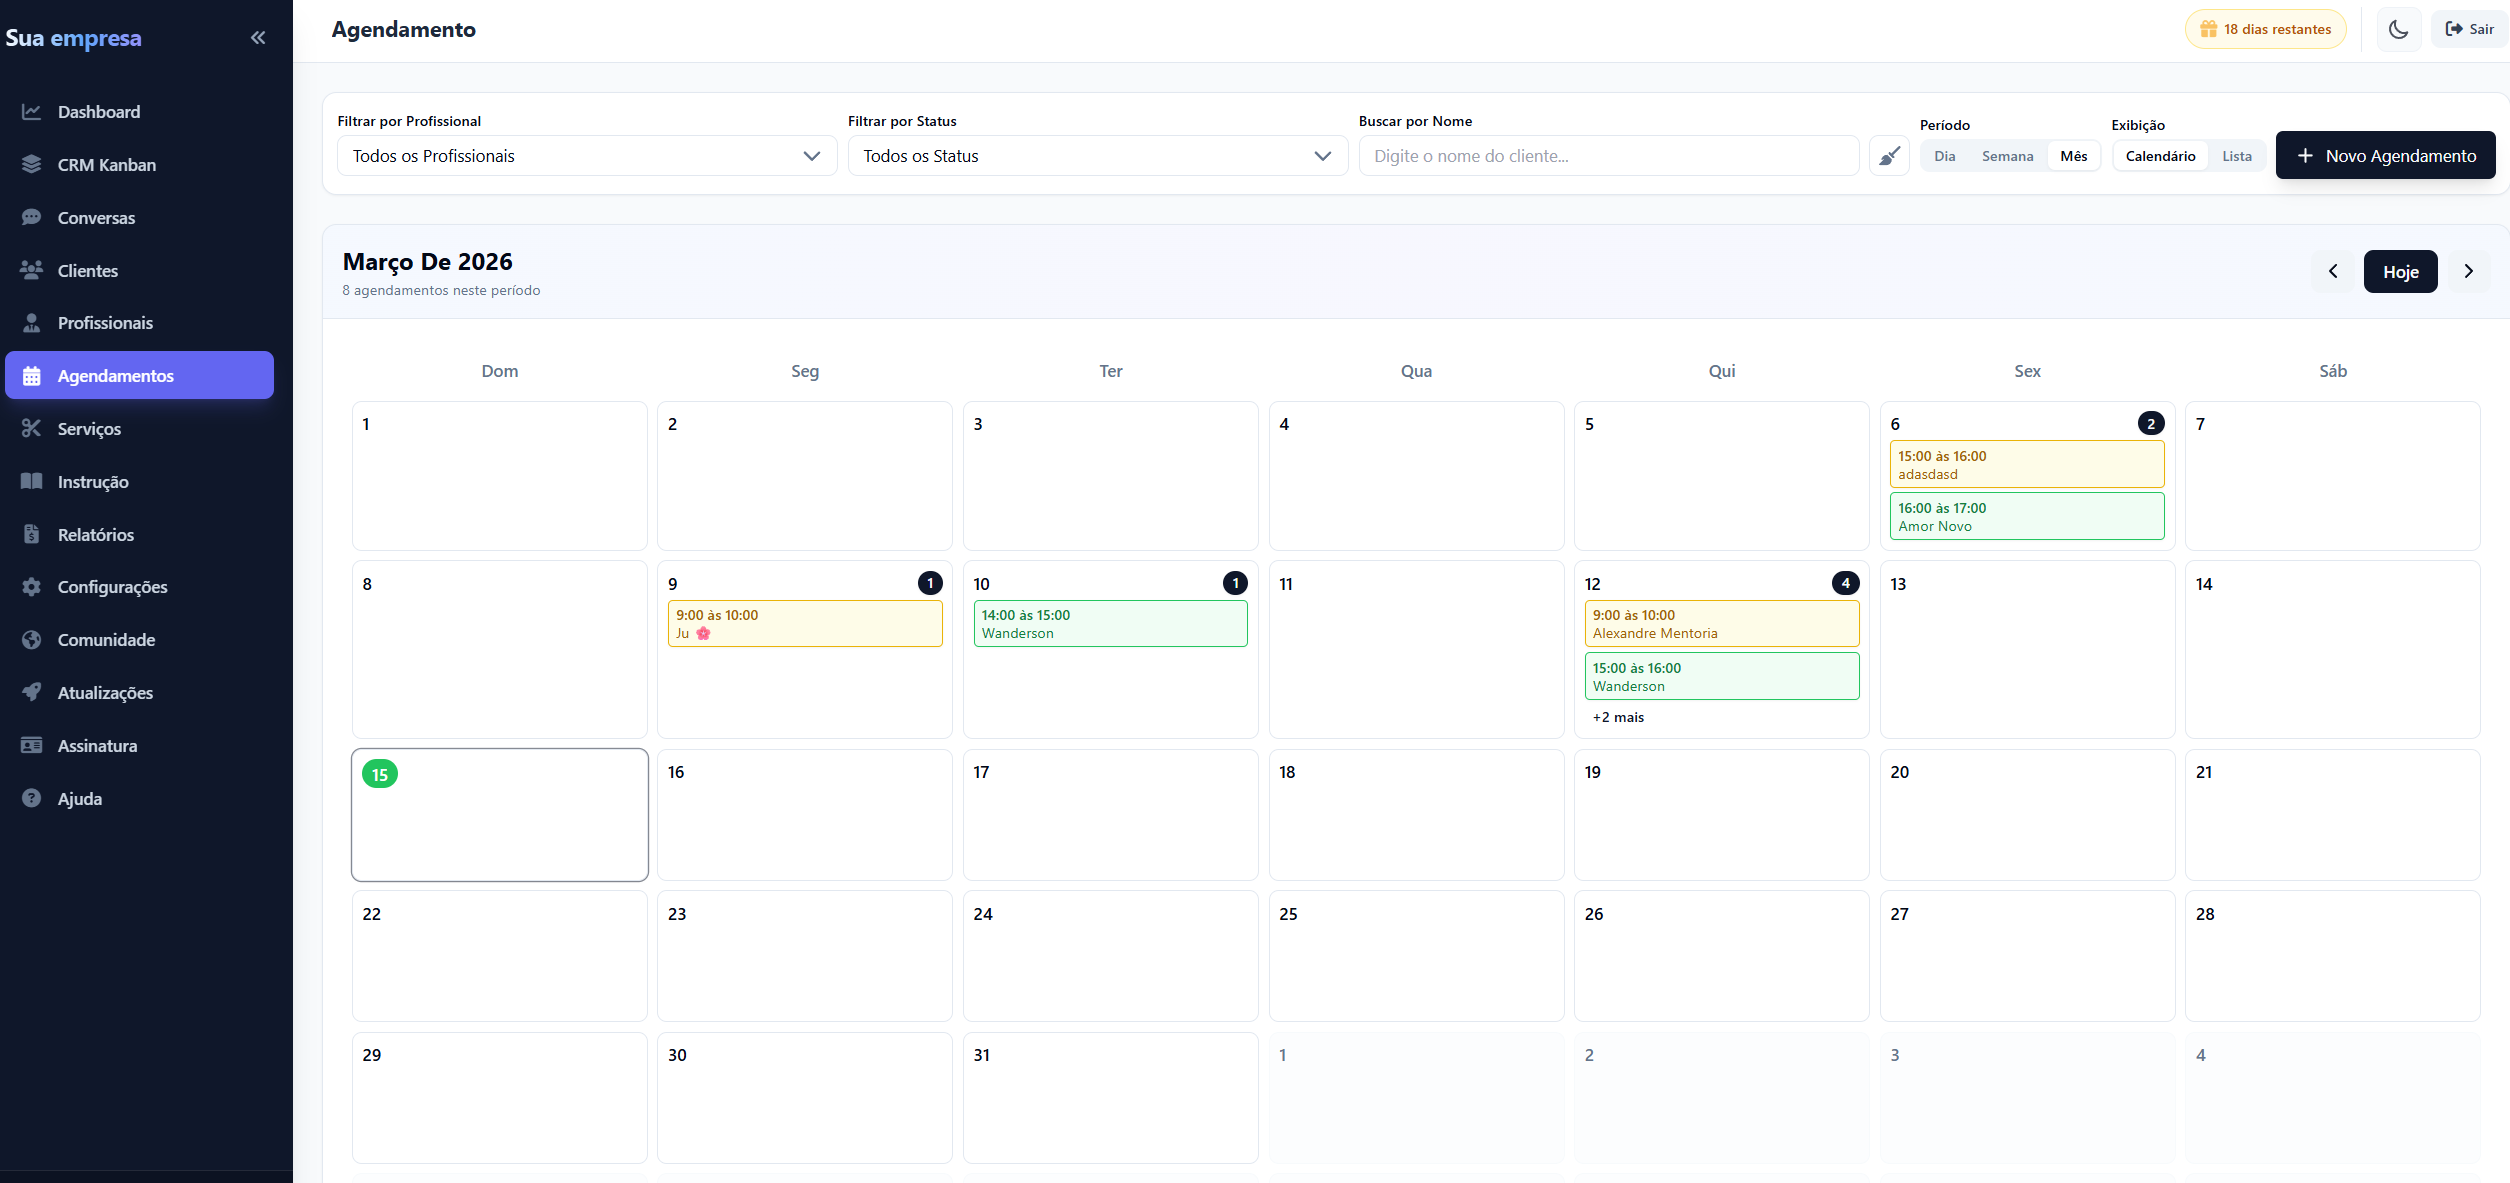Open the green 16:00 Amor Novo appointment
2510x1183 pixels.
tap(2026, 517)
